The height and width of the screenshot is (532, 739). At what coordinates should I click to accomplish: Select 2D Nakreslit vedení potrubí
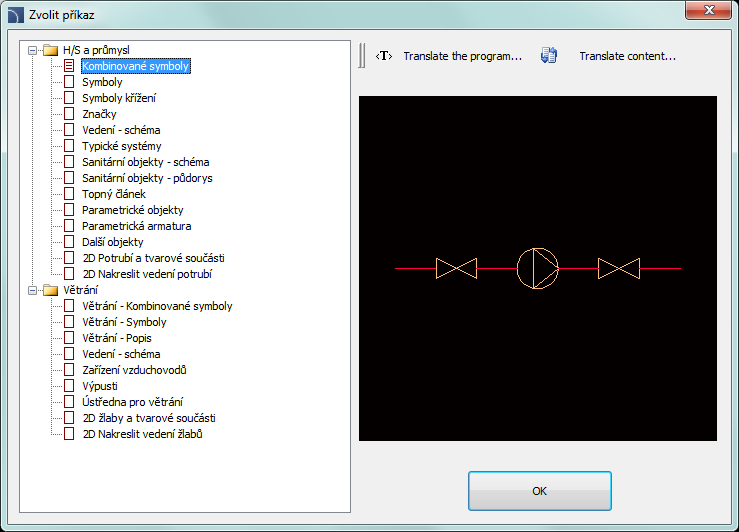[x=147, y=274]
